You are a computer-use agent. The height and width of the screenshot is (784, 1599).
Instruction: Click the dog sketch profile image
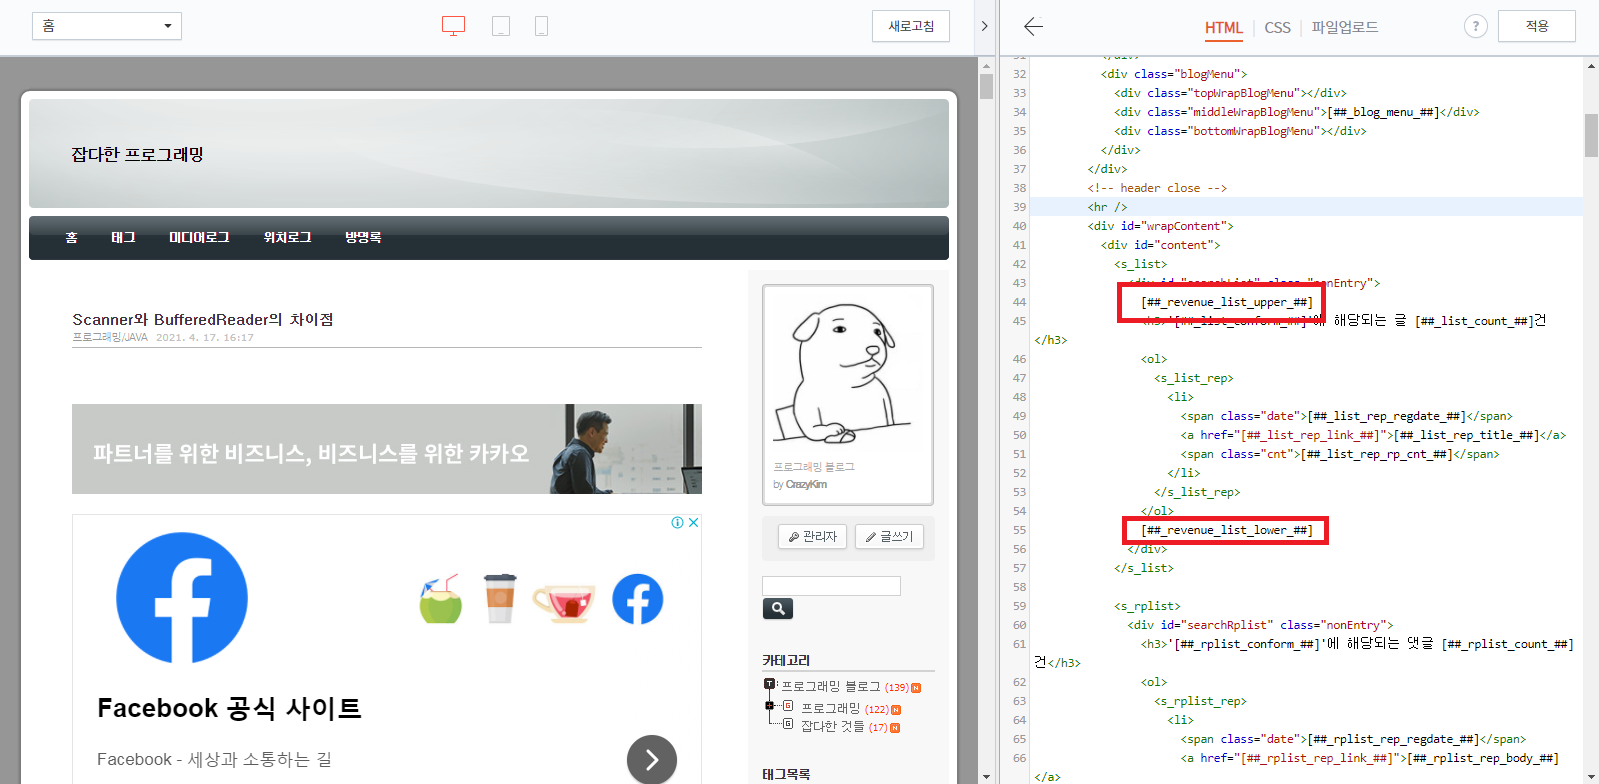point(848,372)
